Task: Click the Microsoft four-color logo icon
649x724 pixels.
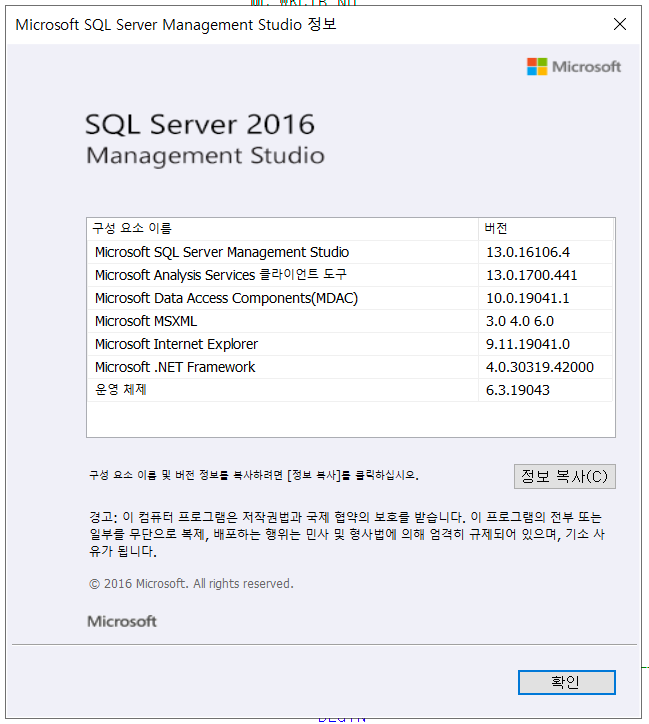Action: 537,66
